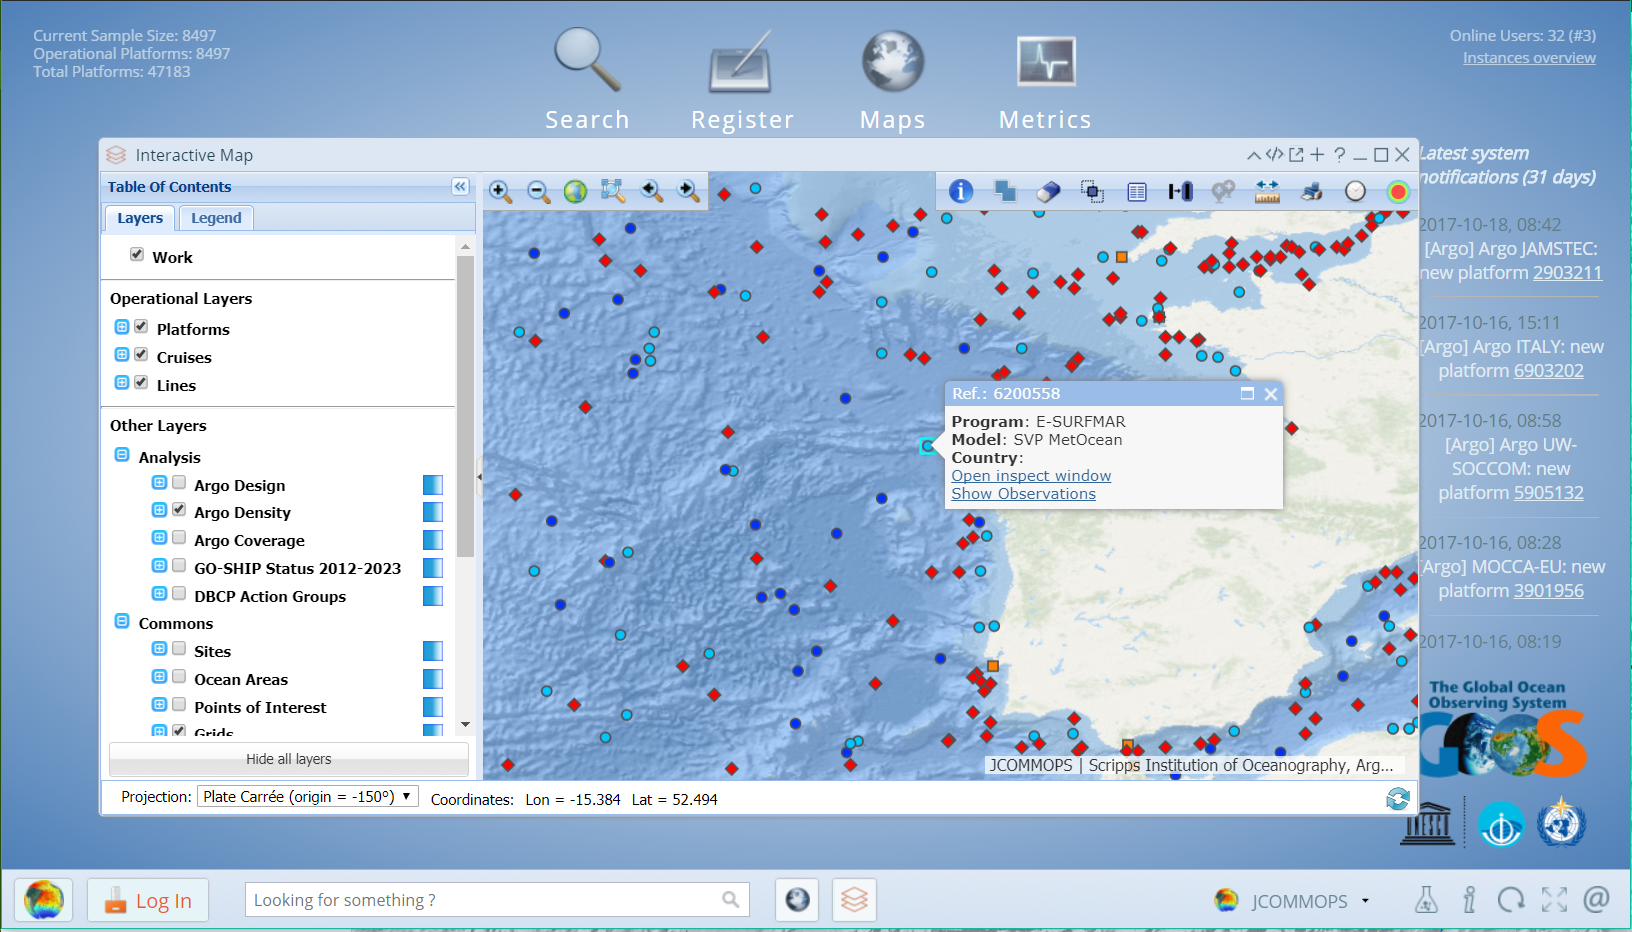Open the Instances overview link
The height and width of the screenshot is (932, 1632).
pyautogui.click(x=1529, y=58)
